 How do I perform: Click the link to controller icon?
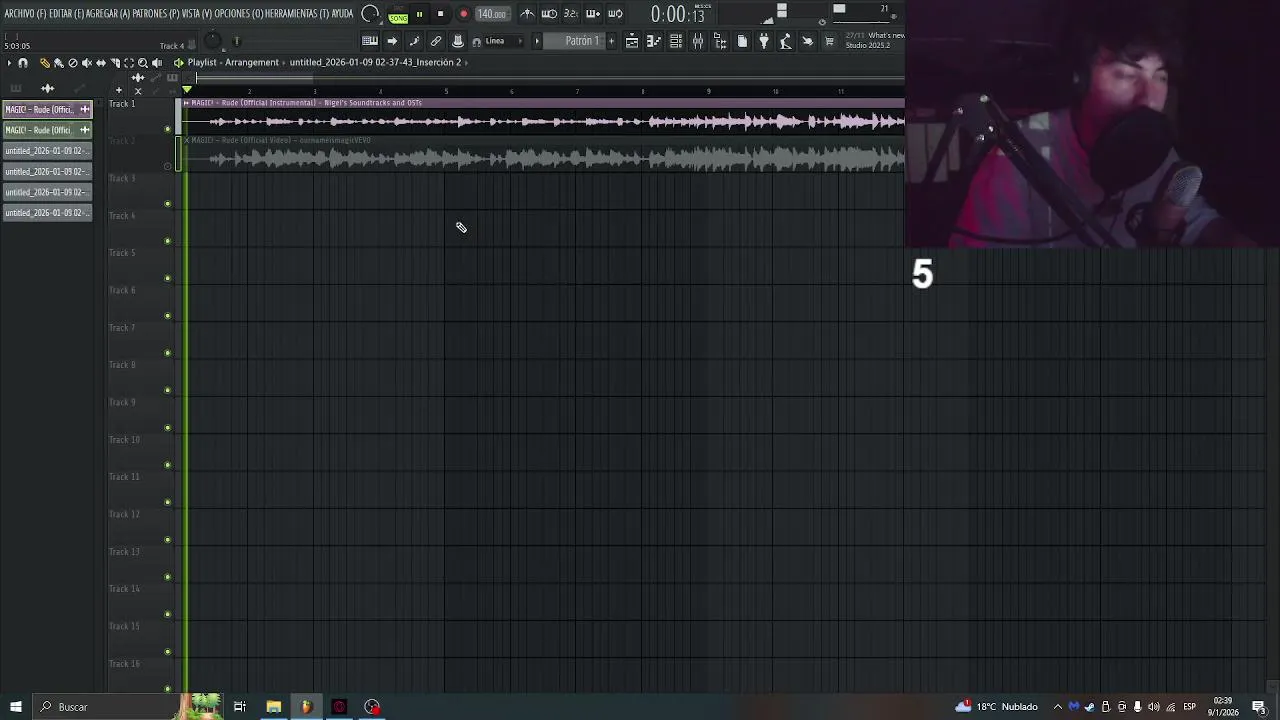(x=436, y=41)
